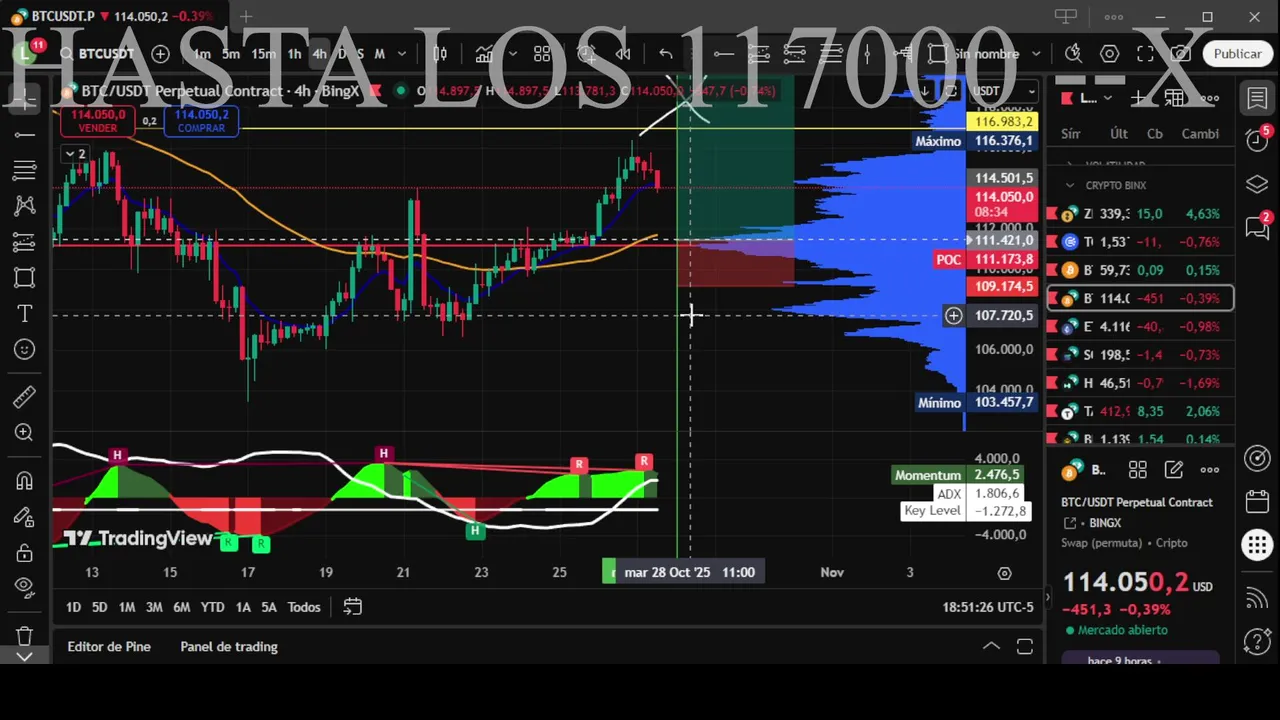Click the COMPRAR 114.050,2 buy button
The image size is (1280, 720).
click(202, 121)
